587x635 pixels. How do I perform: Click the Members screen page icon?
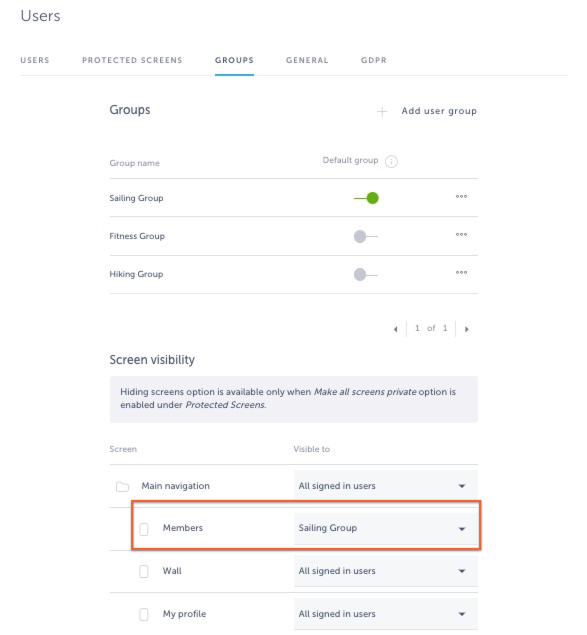143,529
